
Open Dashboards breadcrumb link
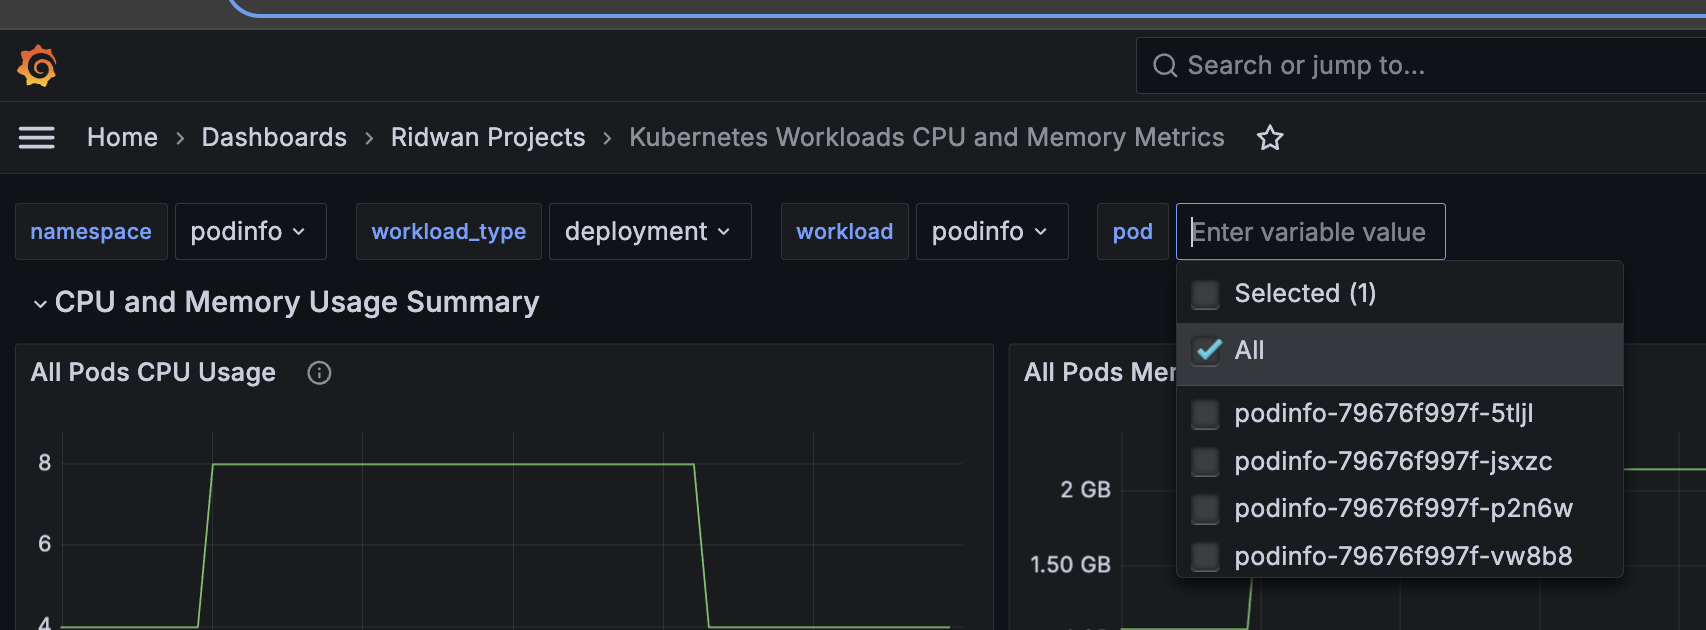click(274, 138)
